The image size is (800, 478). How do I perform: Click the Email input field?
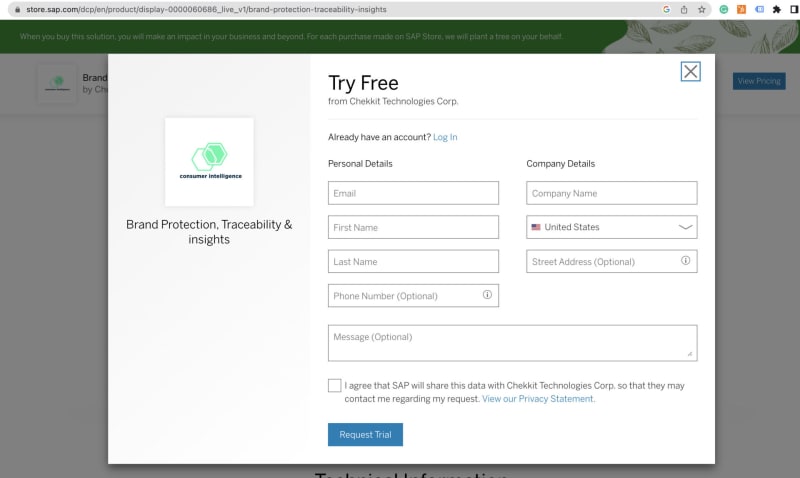[413, 193]
